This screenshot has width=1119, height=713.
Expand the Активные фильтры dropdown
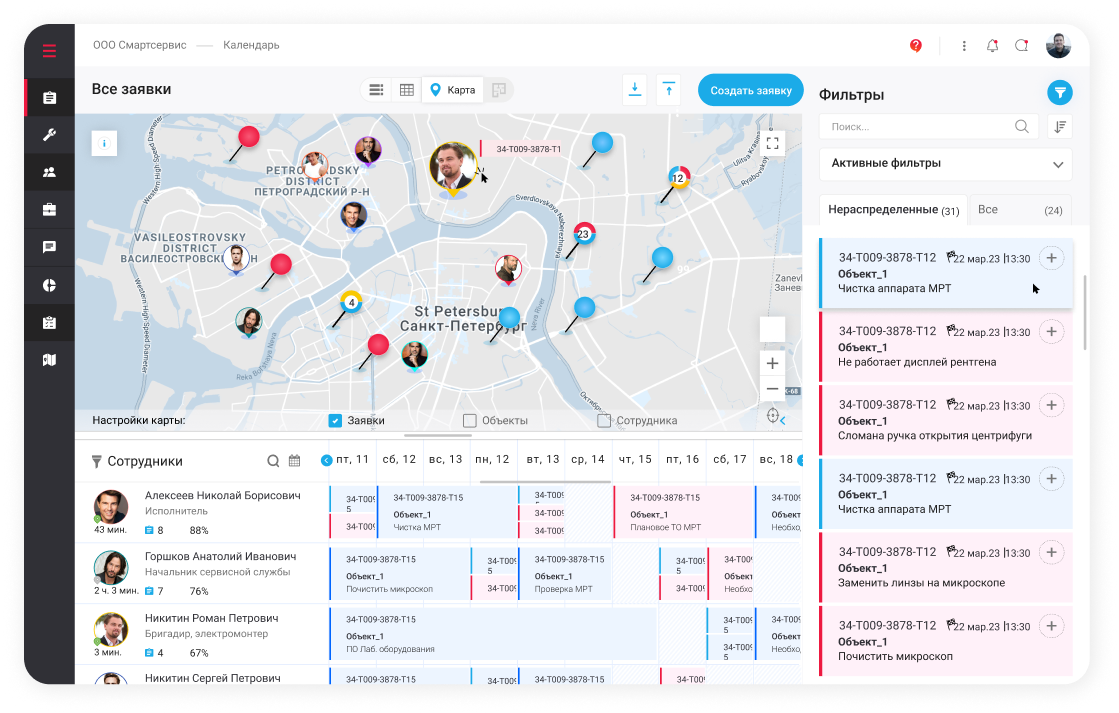tap(946, 163)
